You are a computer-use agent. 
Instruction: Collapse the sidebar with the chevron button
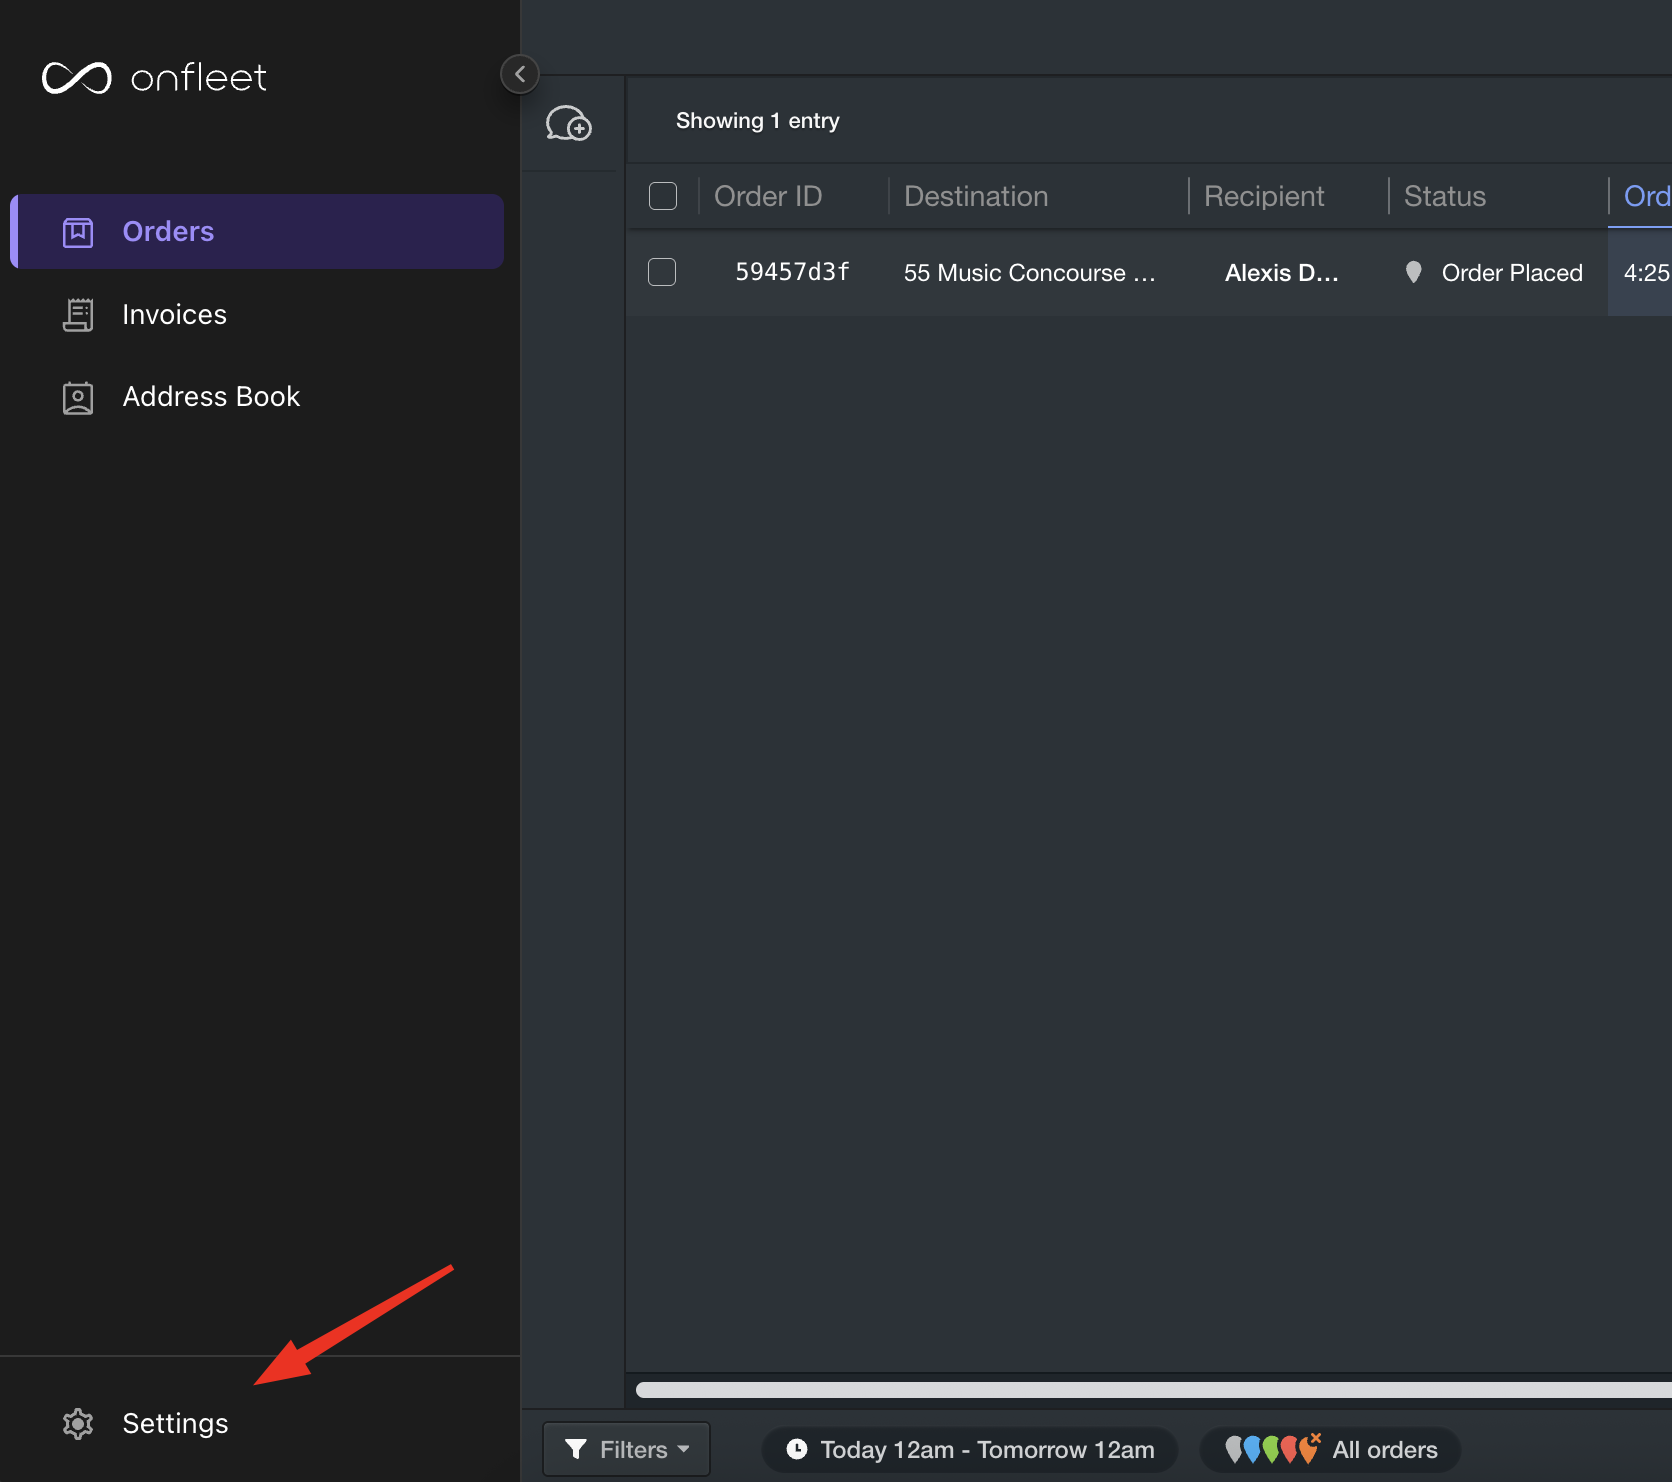(520, 74)
